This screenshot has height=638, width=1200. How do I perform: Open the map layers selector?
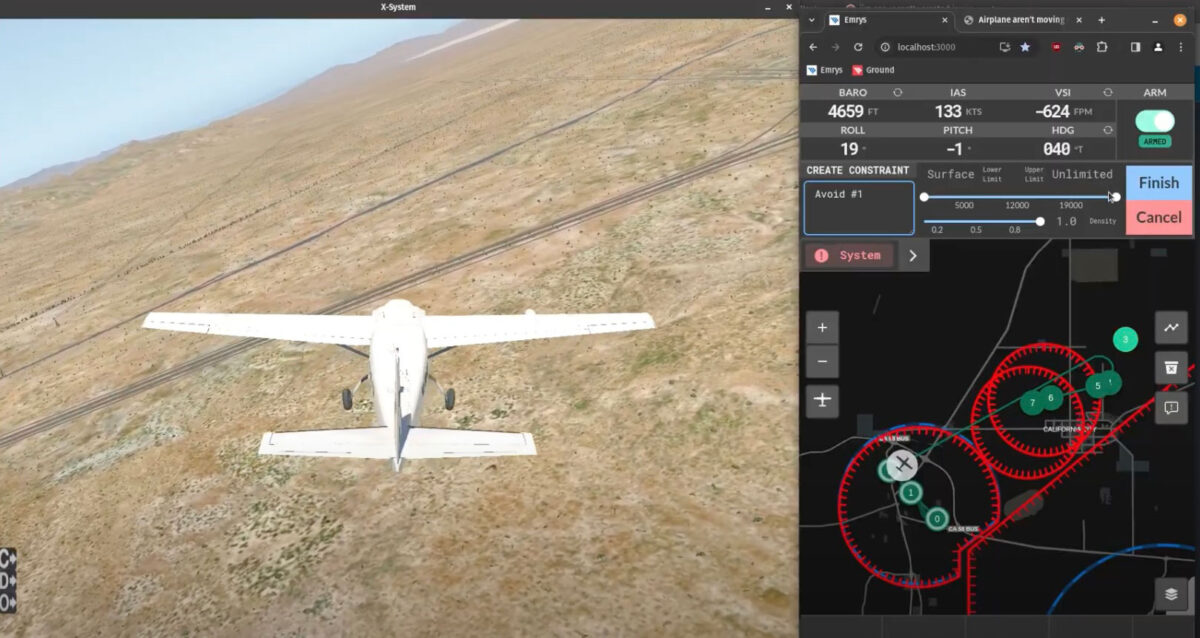coord(1171,594)
